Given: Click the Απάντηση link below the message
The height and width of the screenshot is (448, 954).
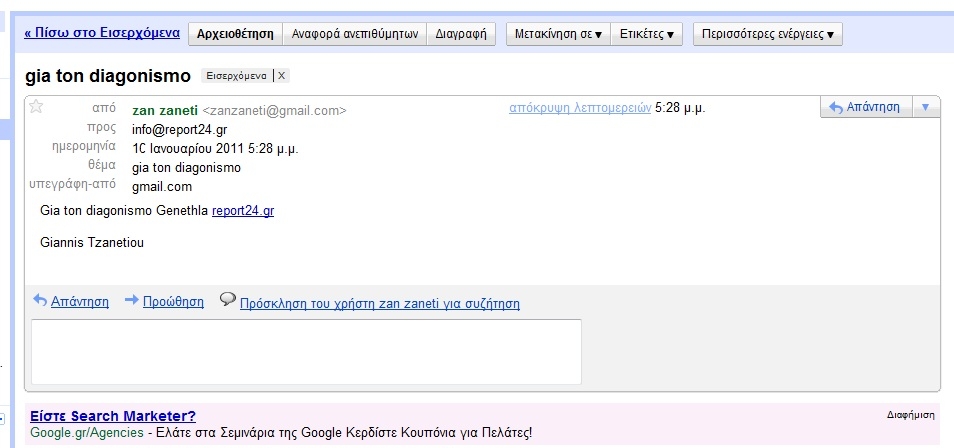Looking at the screenshot, I should tap(80, 301).
